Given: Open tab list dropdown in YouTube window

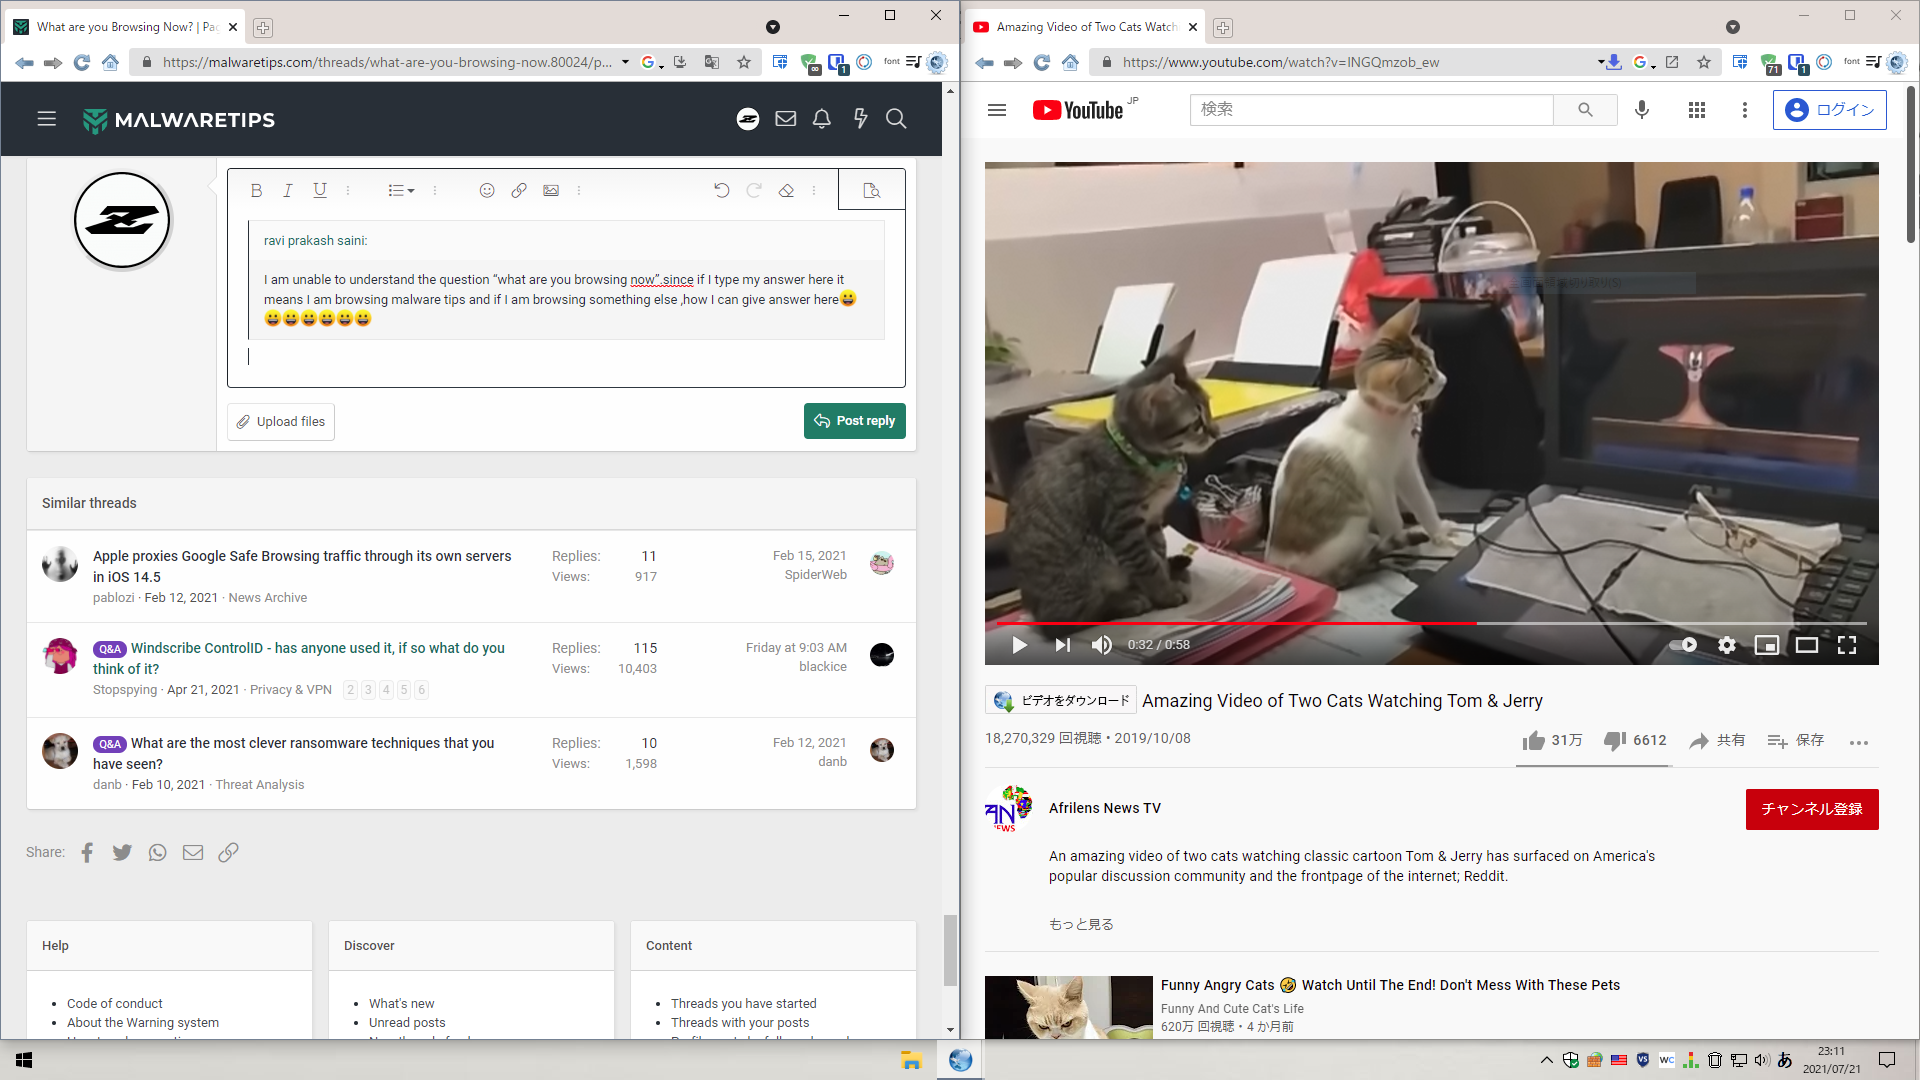Looking at the screenshot, I should pos(1733,27).
